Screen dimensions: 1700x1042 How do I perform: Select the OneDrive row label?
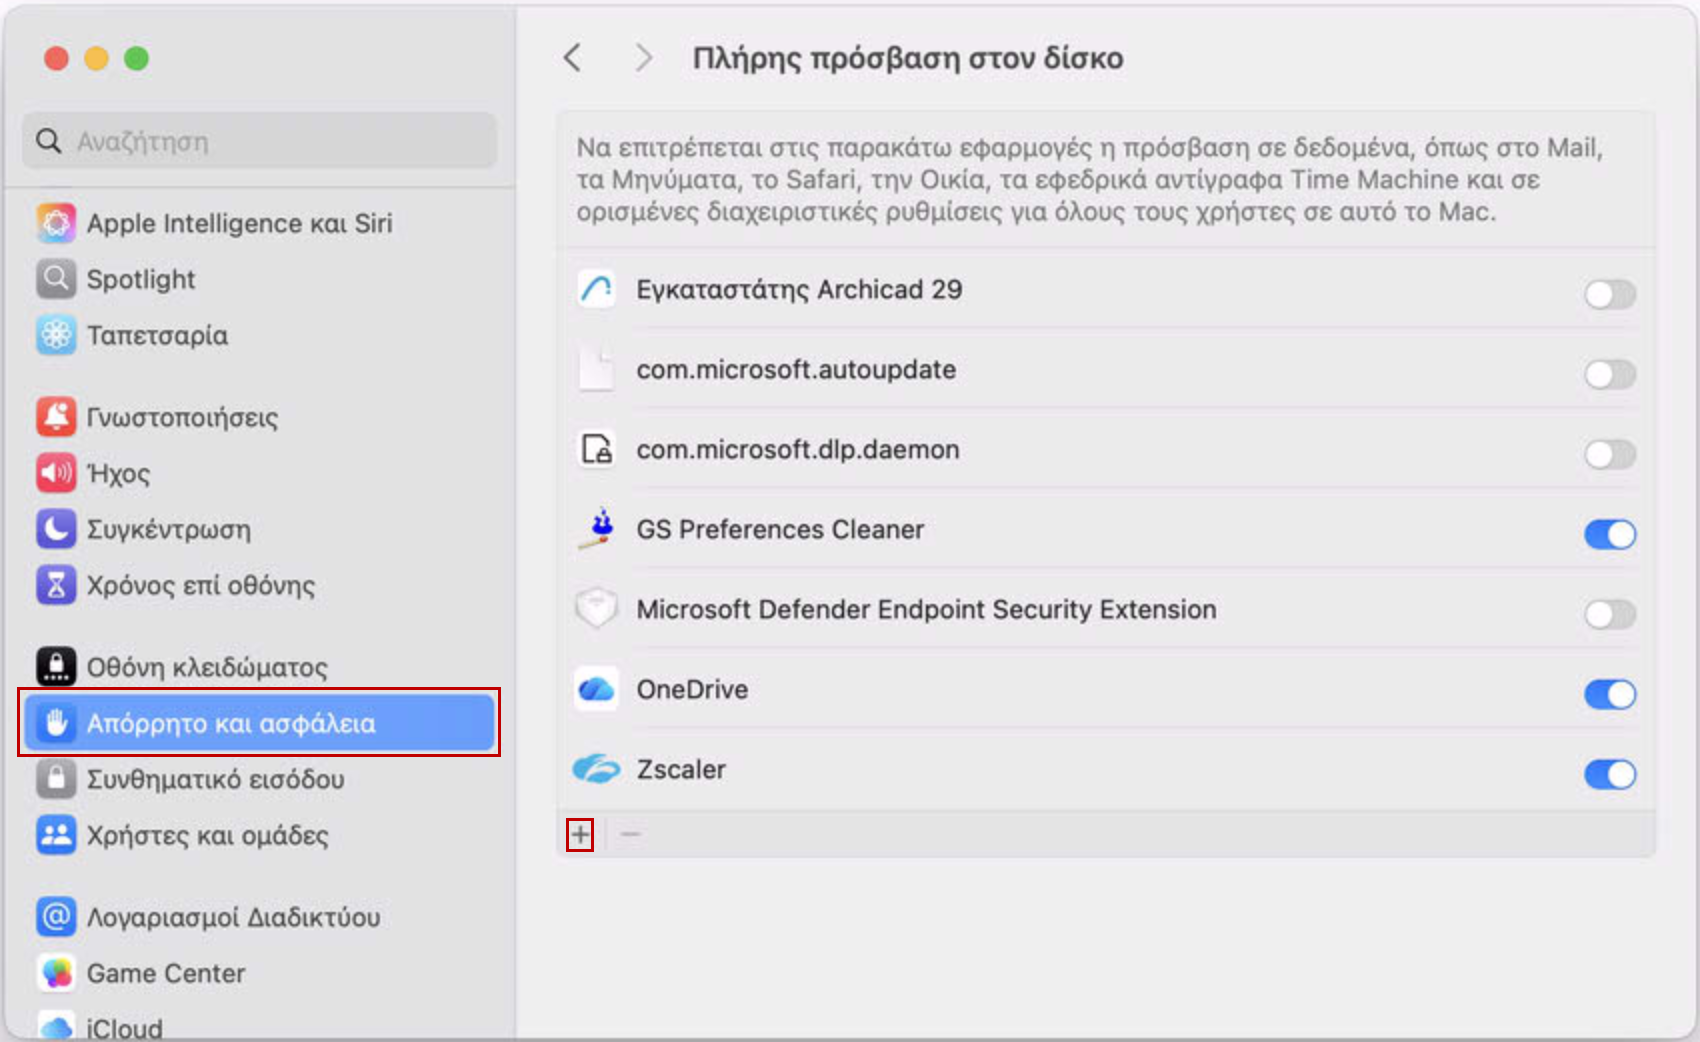pyautogui.click(x=692, y=690)
